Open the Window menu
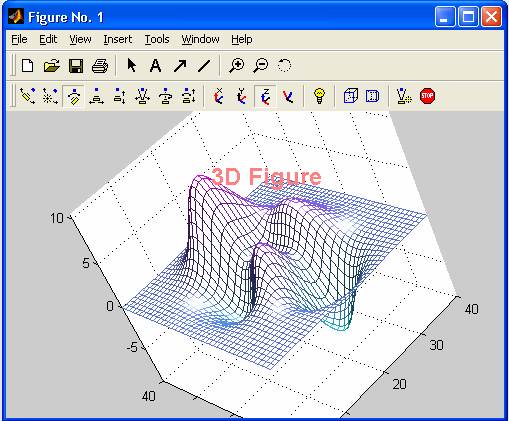Image resolution: width=509 pixels, height=421 pixels. (200, 39)
